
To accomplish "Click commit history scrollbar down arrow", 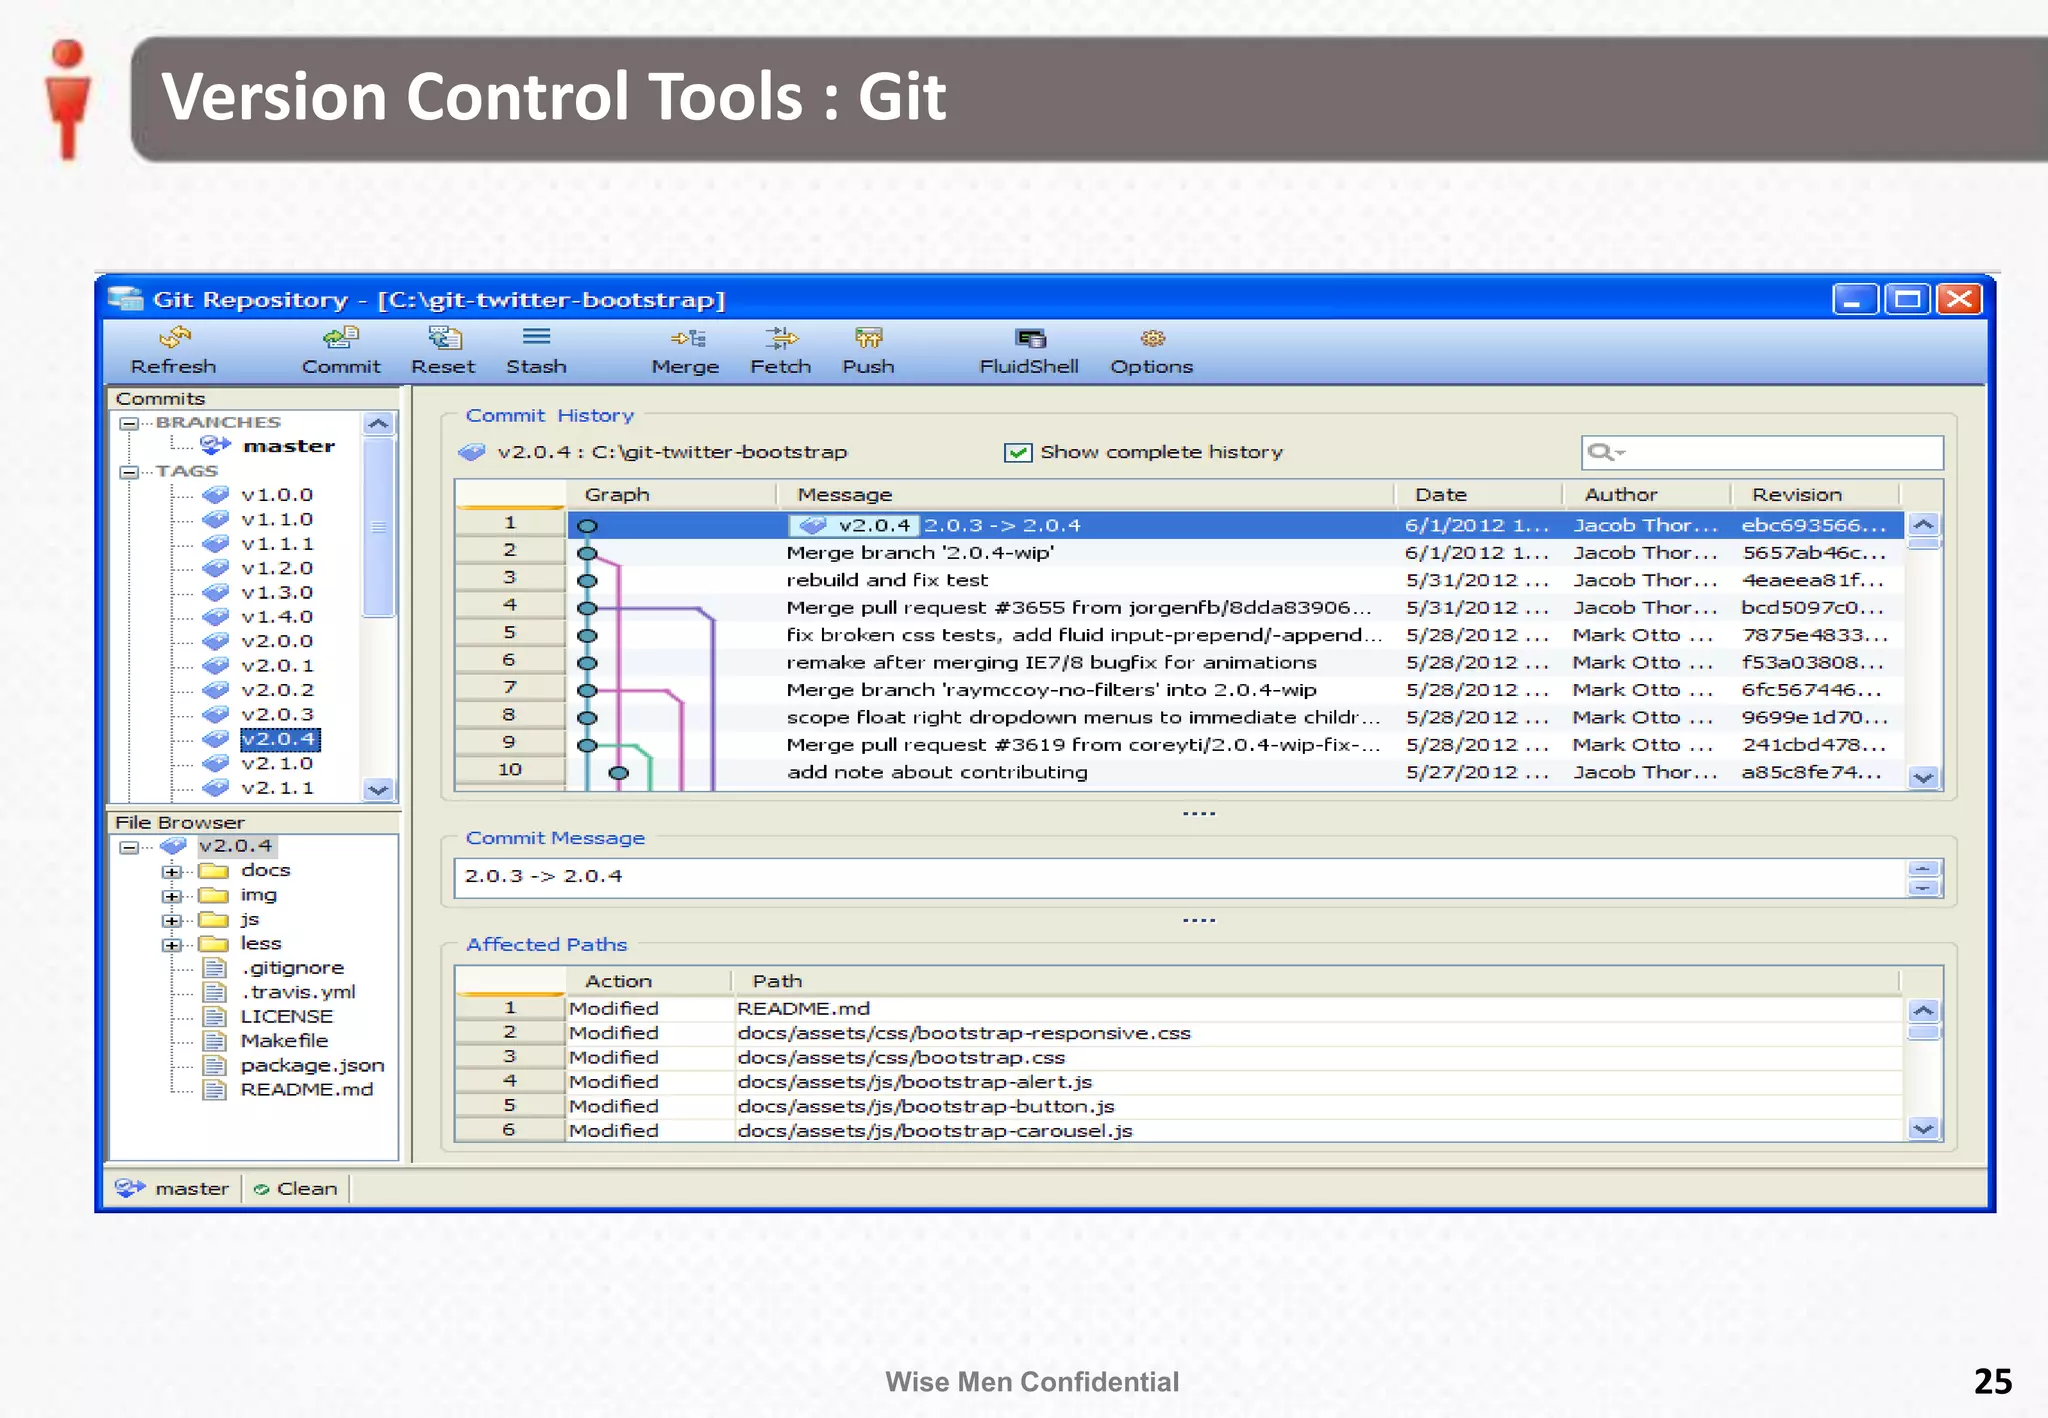I will 1924,777.
